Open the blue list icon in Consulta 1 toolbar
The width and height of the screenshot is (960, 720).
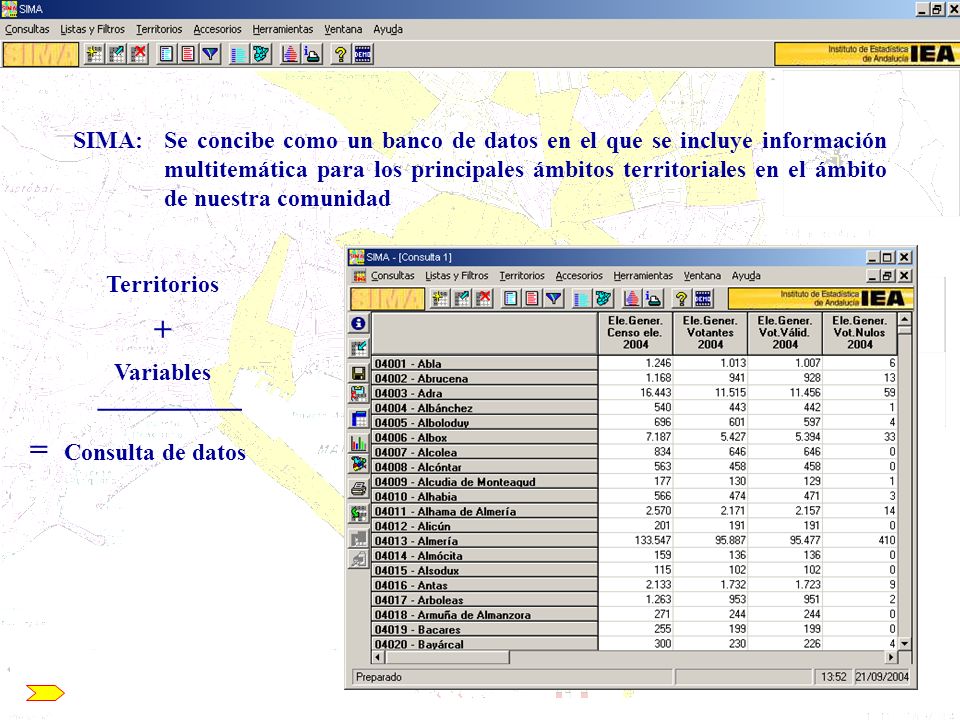[x=511, y=299]
